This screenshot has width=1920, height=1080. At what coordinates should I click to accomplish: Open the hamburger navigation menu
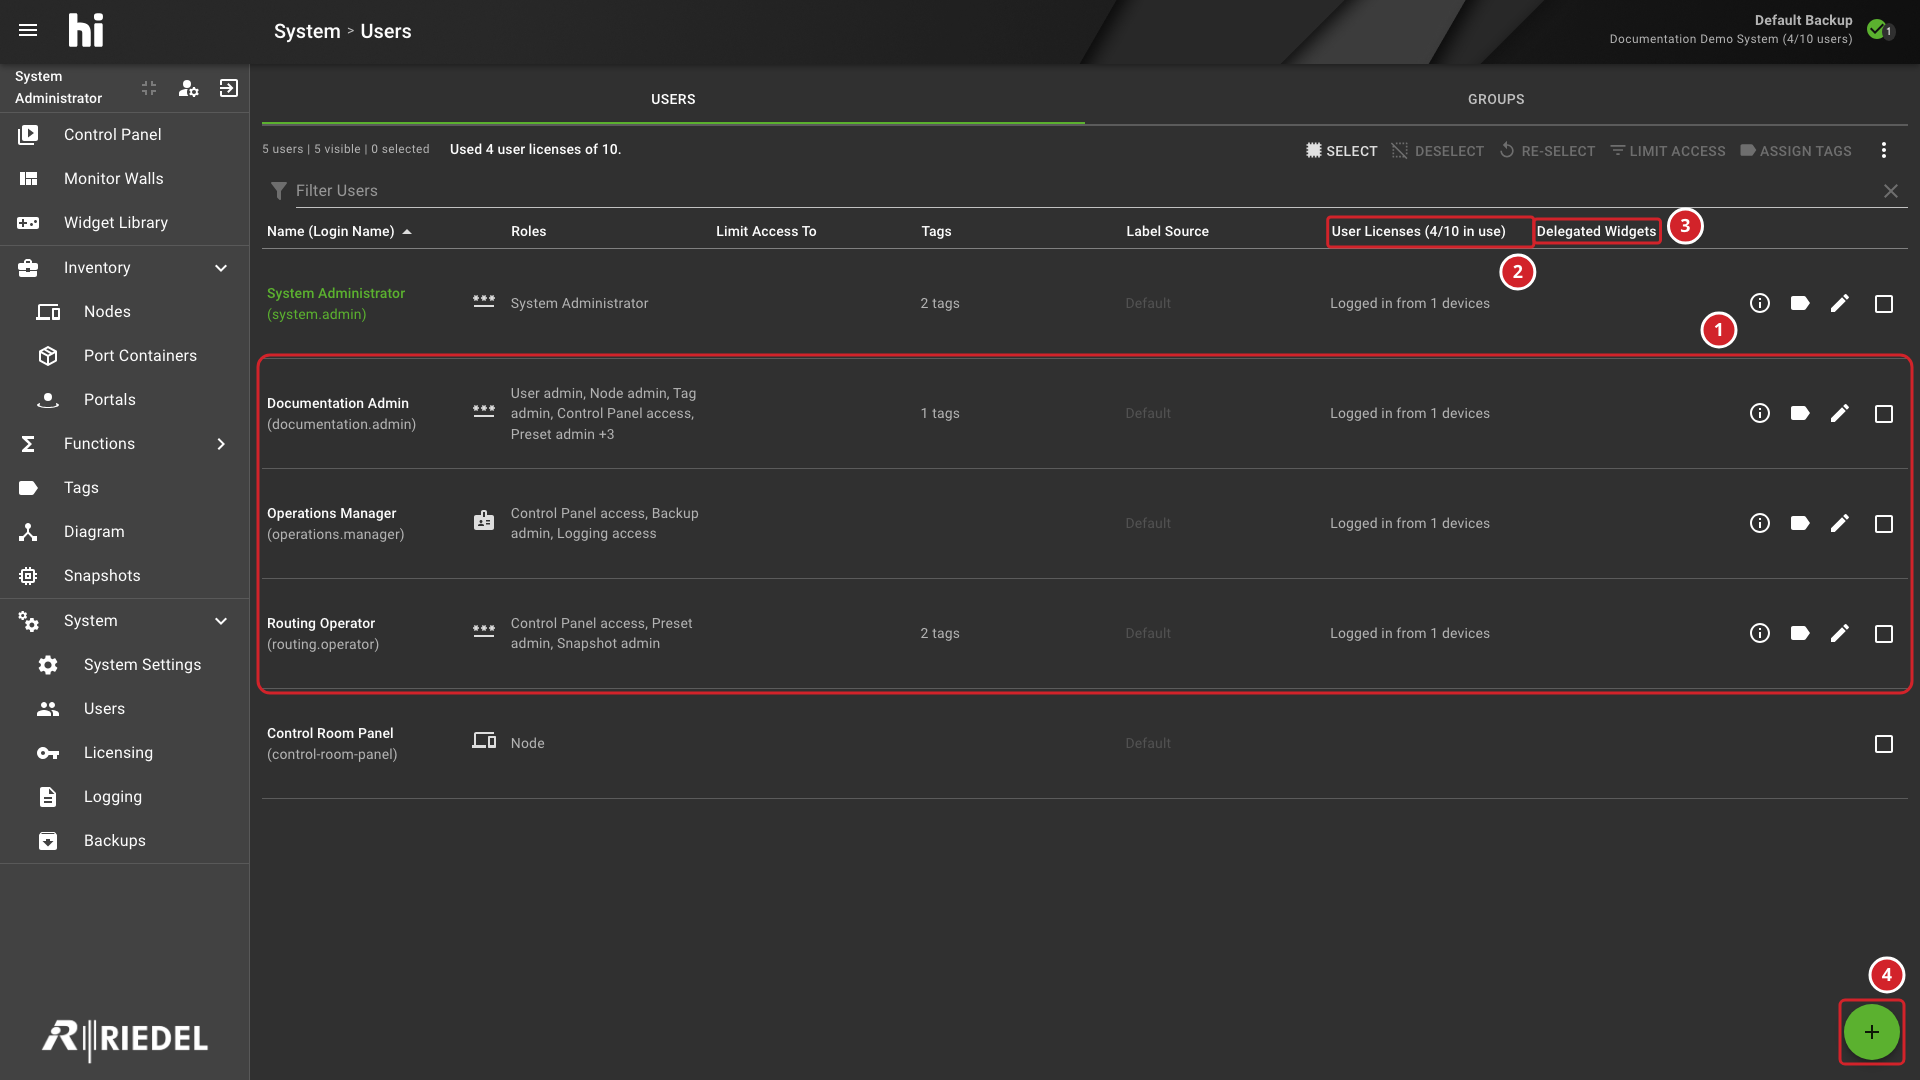[28, 31]
